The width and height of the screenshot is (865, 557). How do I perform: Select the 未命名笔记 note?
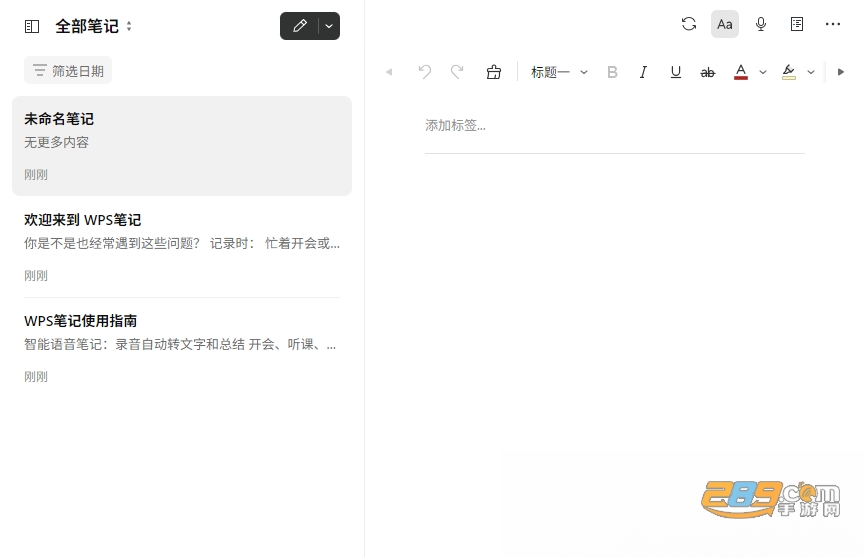(181, 146)
